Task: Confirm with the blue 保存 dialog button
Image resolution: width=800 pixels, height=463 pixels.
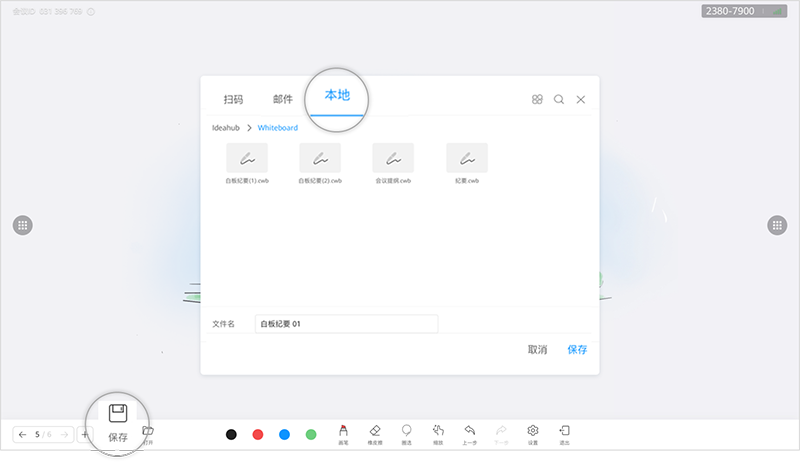Action: [577, 350]
